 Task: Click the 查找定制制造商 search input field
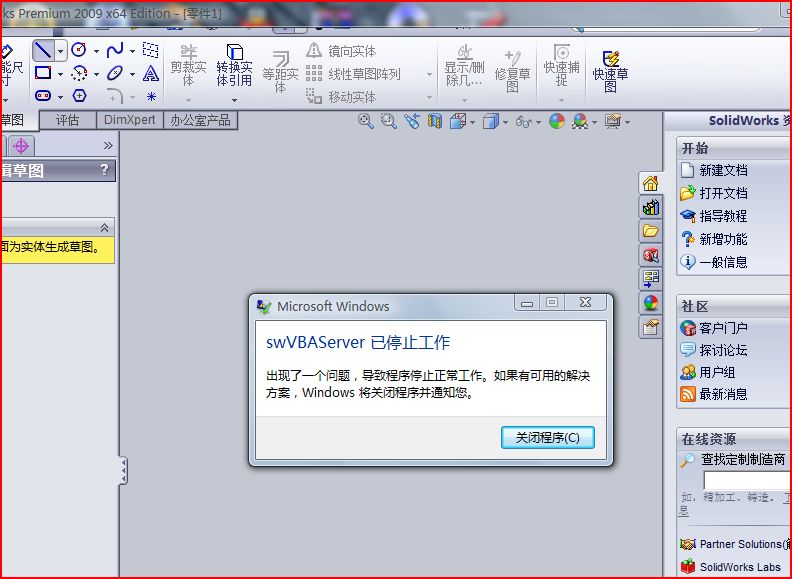747,480
